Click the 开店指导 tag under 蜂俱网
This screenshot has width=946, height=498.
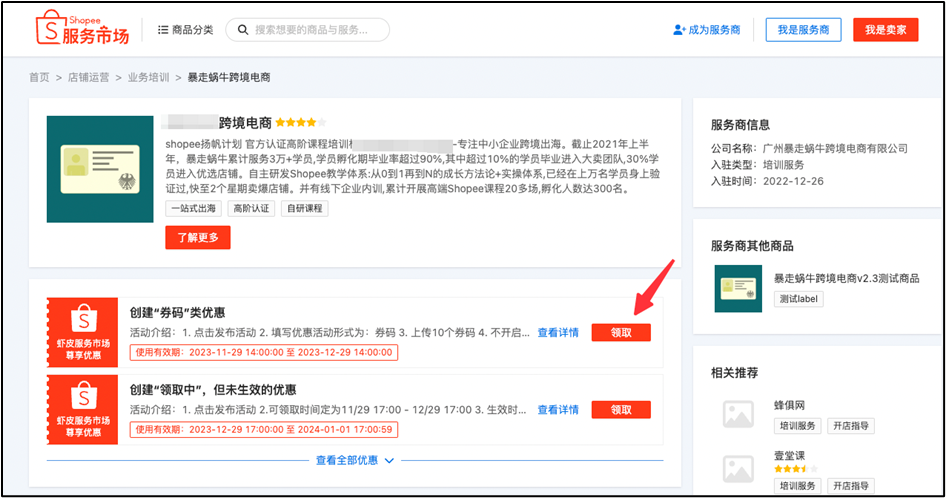851,426
